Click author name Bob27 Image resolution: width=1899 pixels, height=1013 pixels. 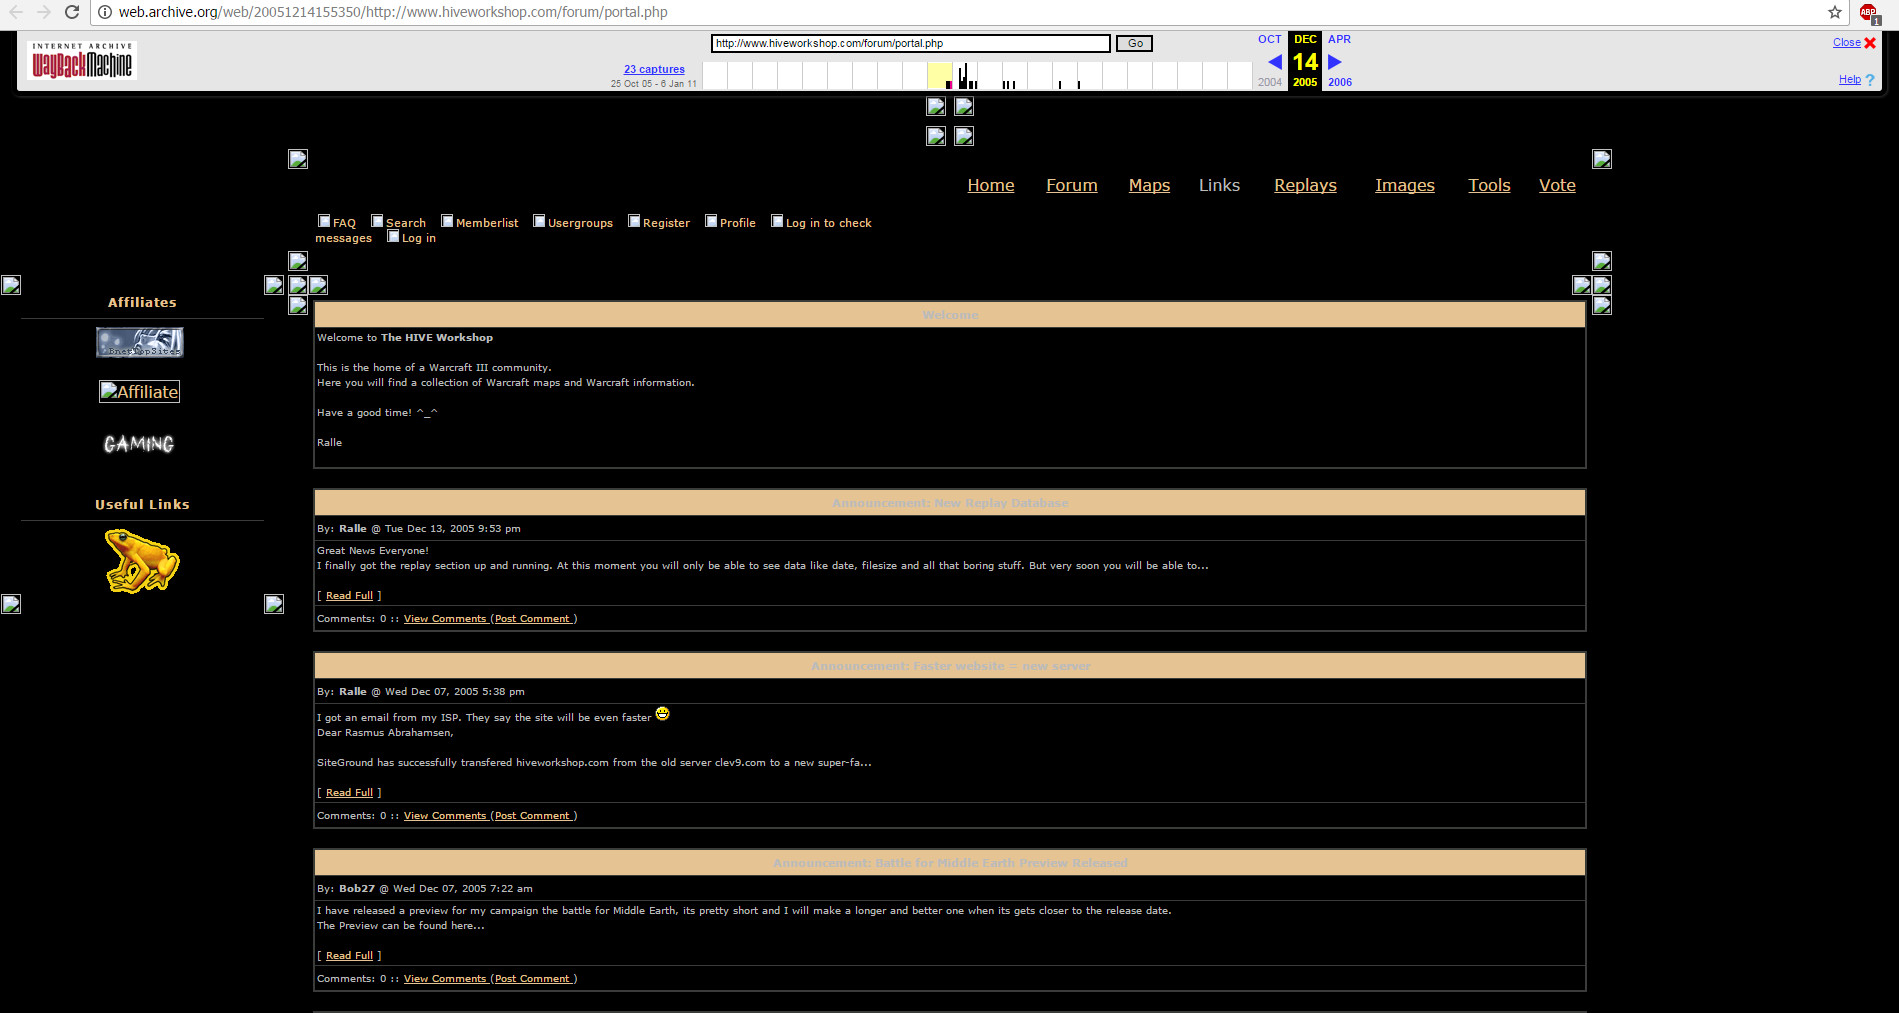click(x=357, y=888)
